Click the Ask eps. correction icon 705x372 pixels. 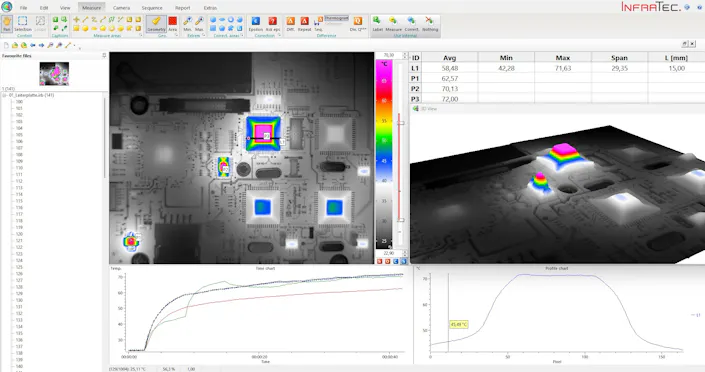click(272, 24)
